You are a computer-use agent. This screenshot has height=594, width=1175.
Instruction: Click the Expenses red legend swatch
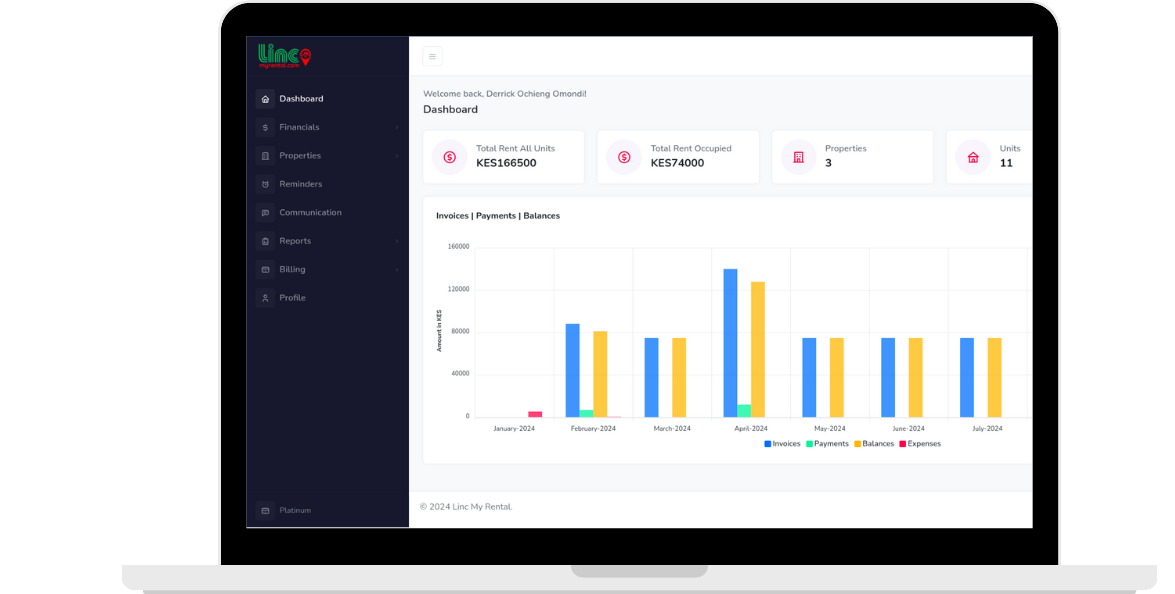point(903,444)
